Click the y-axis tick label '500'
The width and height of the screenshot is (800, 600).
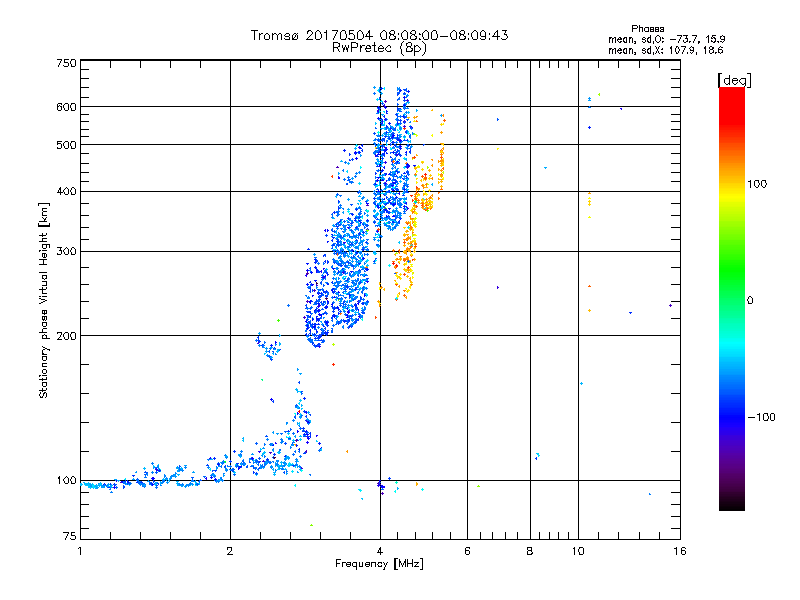click(x=66, y=145)
